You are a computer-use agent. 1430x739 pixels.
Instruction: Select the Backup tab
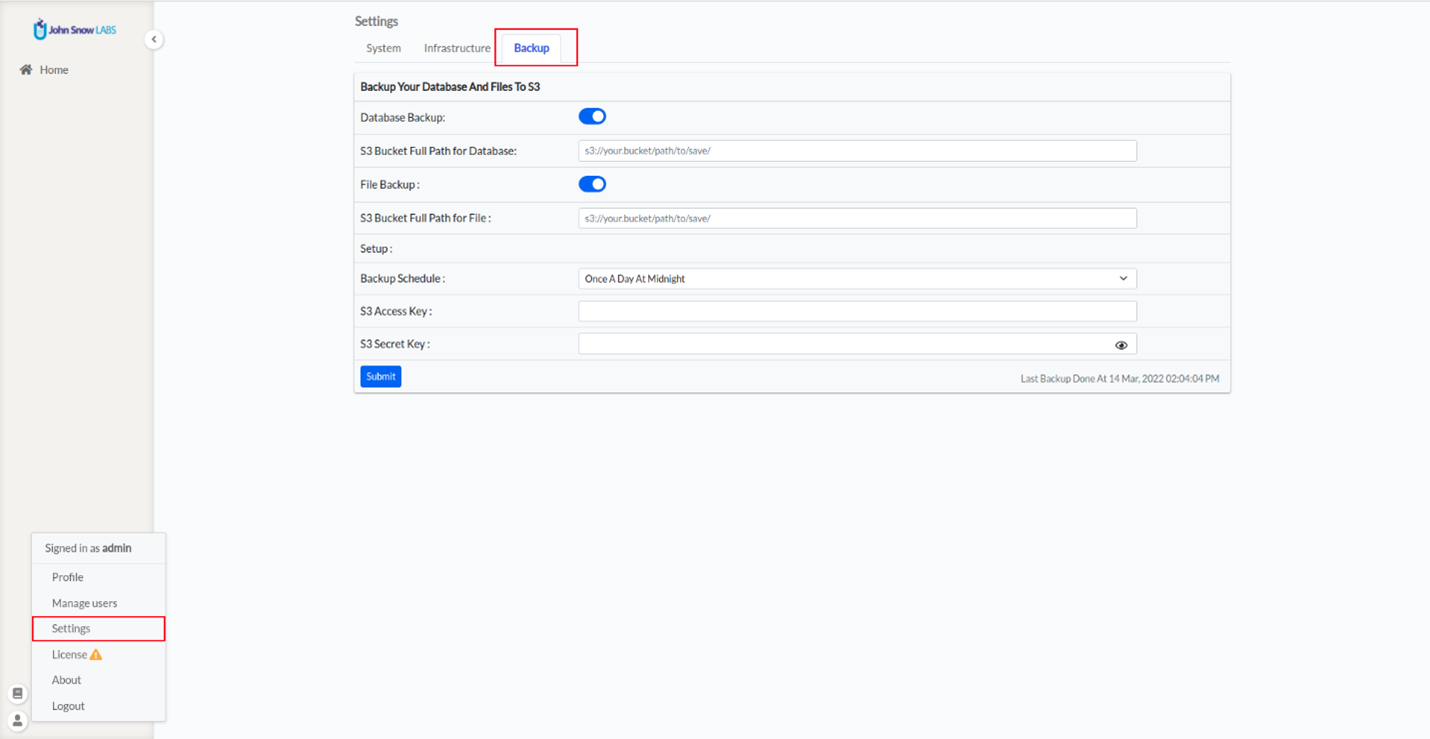[x=531, y=48]
